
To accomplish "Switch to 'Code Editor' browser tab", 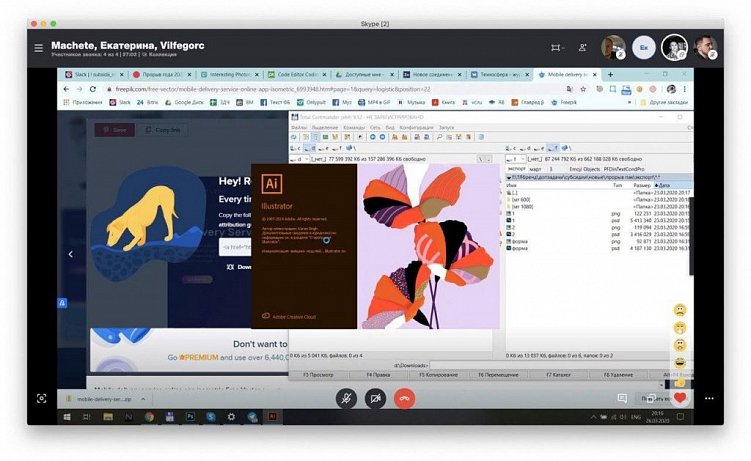I will [x=297, y=75].
